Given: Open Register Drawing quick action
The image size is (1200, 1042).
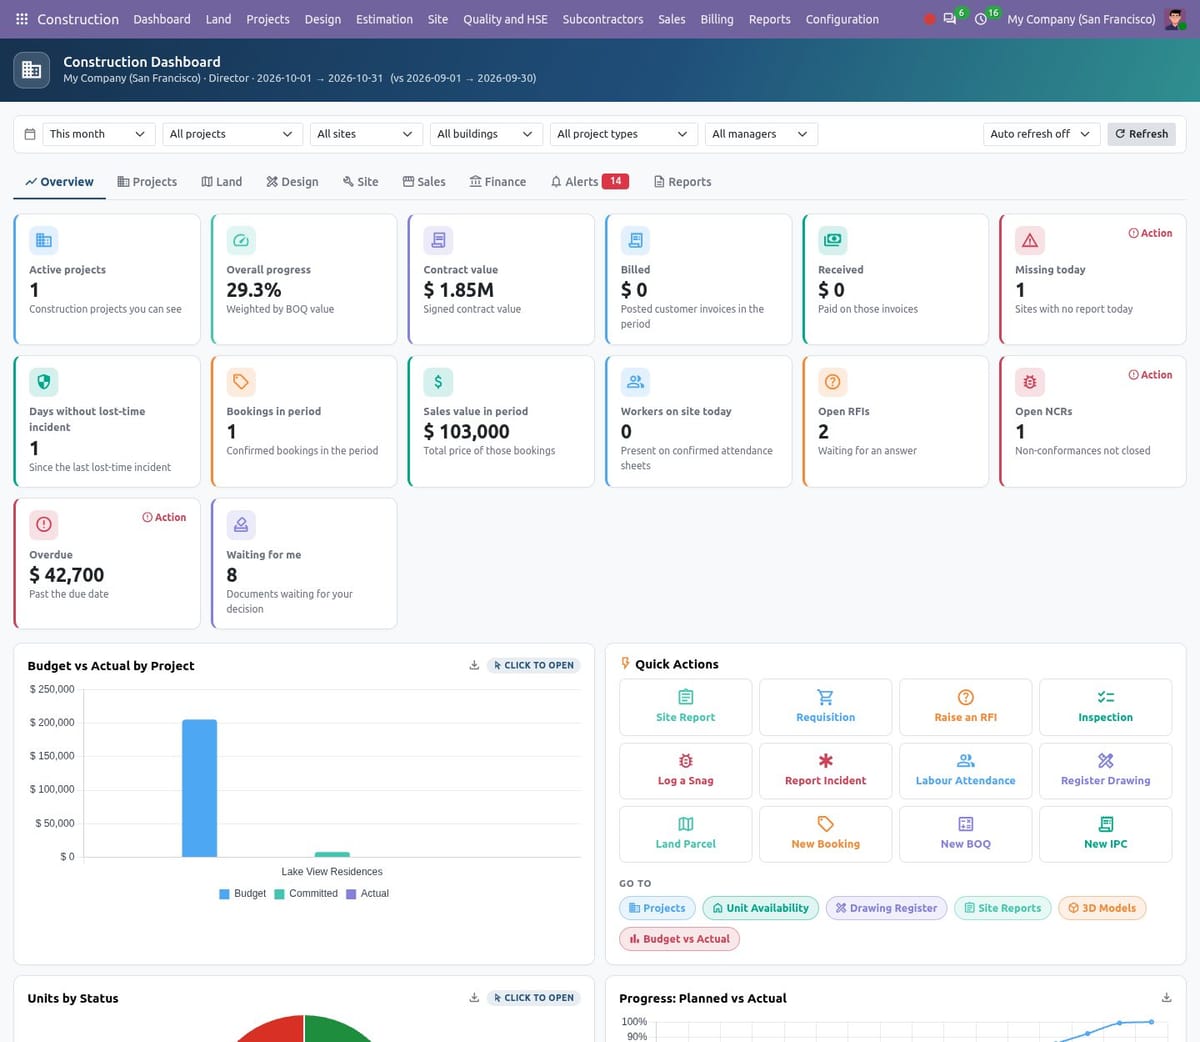Looking at the screenshot, I should coord(1106,771).
